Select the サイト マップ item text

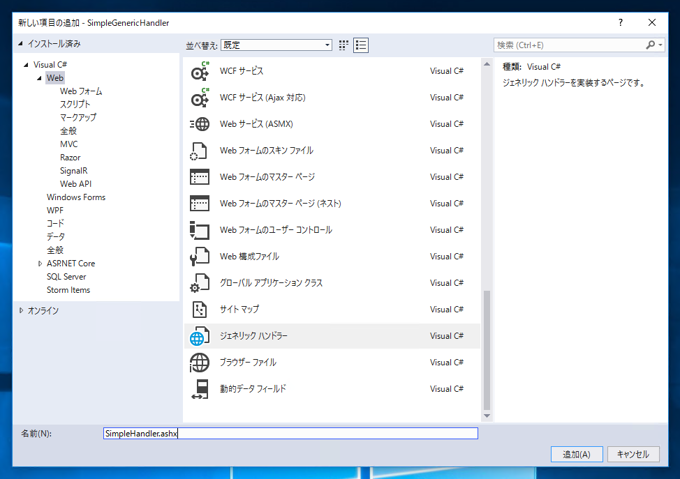point(239,310)
